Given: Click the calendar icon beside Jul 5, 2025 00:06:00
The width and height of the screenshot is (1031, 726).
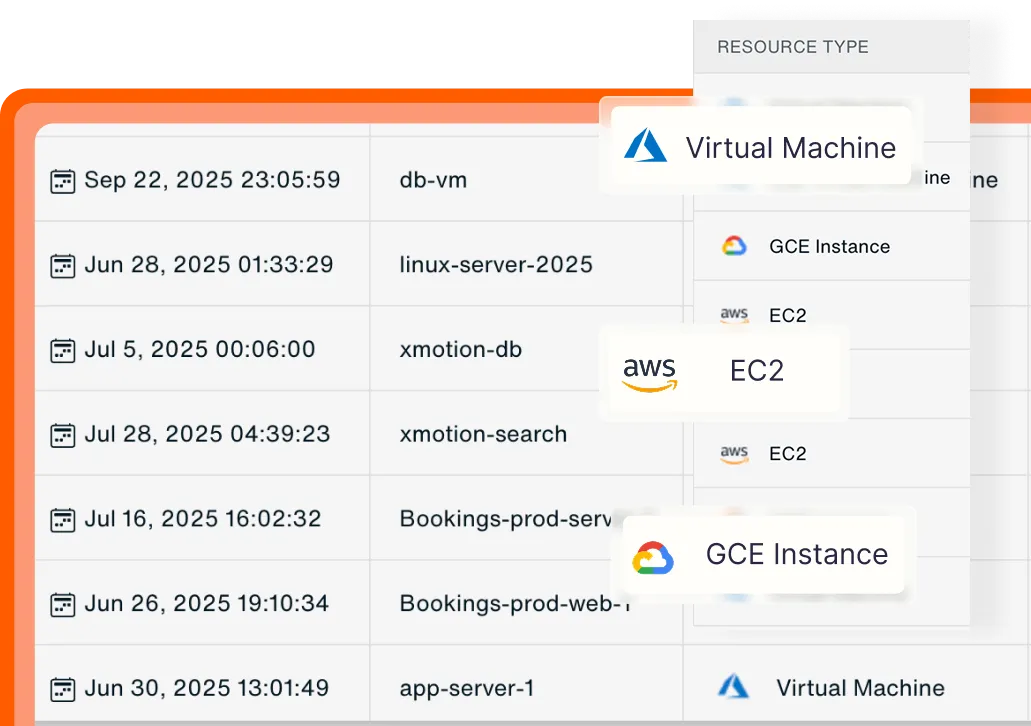Looking at the screenshot, I should pos(62,351).
